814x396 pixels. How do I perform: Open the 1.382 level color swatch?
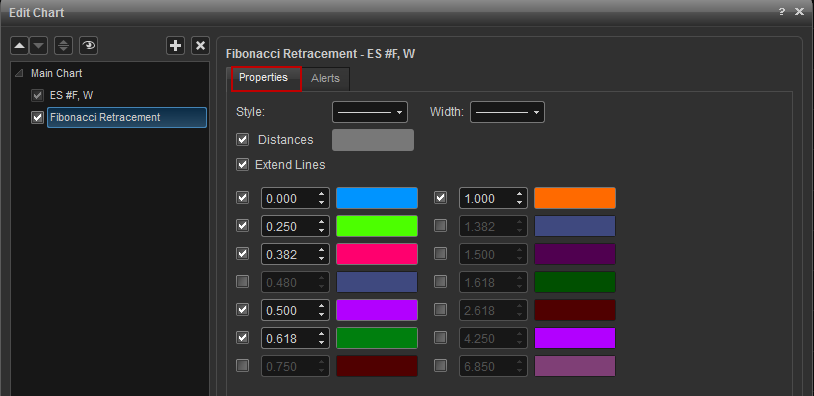575,226
